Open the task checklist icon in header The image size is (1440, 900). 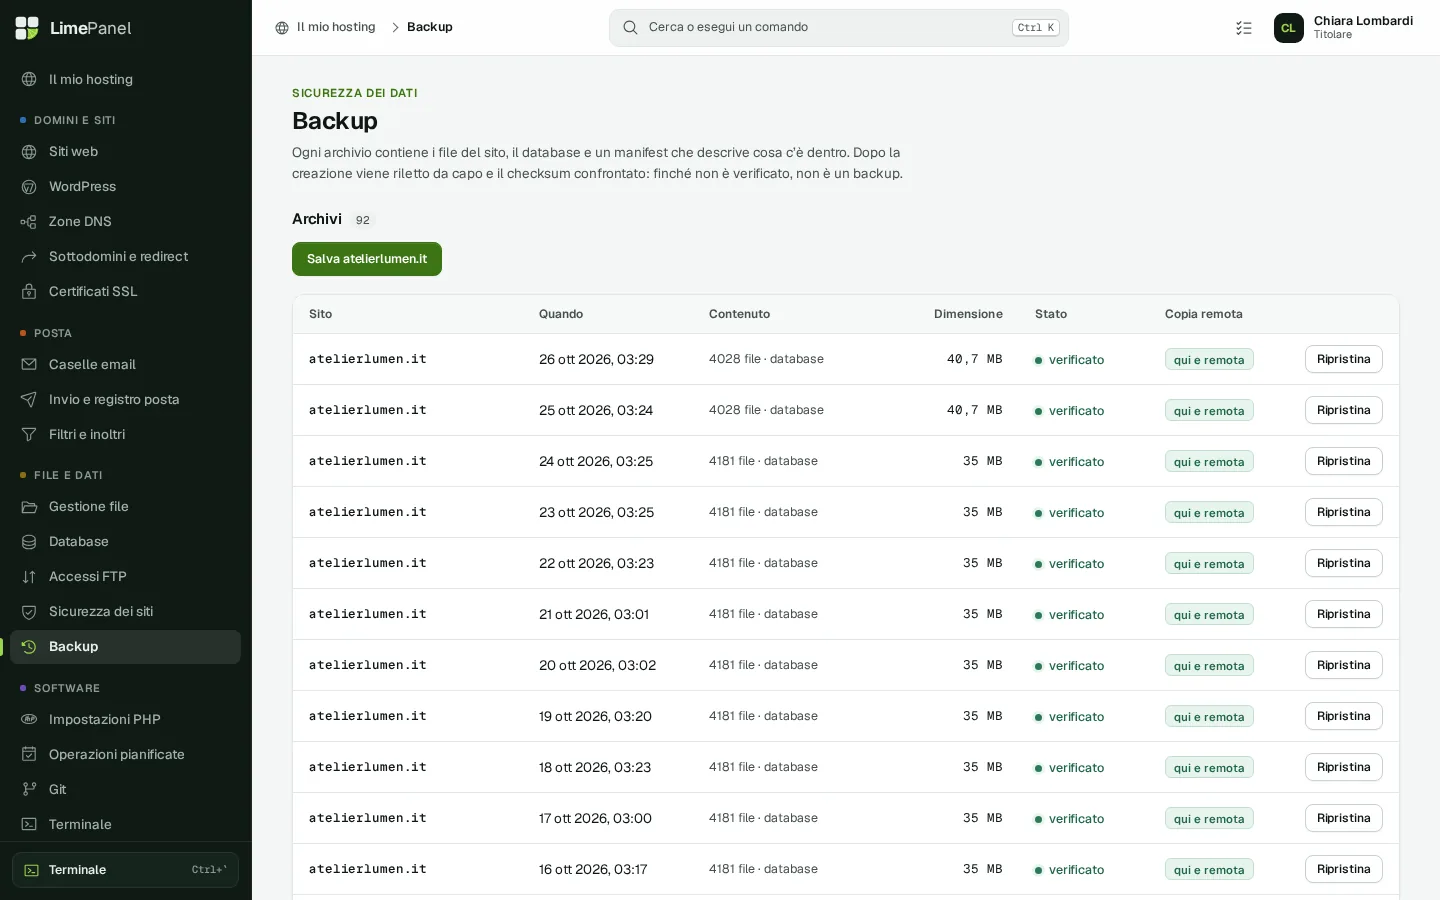coord(1244,28)
